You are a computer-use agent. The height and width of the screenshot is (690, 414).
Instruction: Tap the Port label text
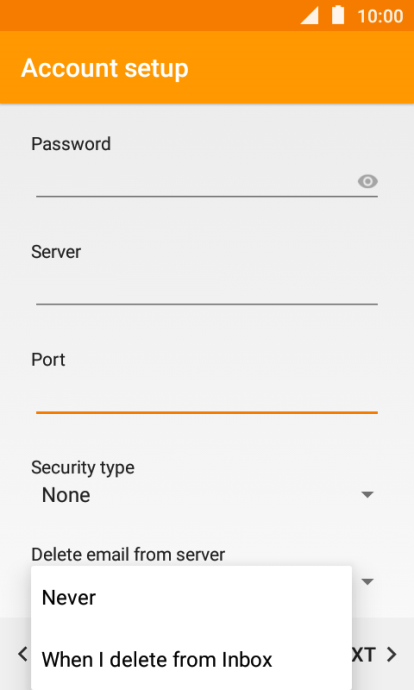tap(48, 360)
